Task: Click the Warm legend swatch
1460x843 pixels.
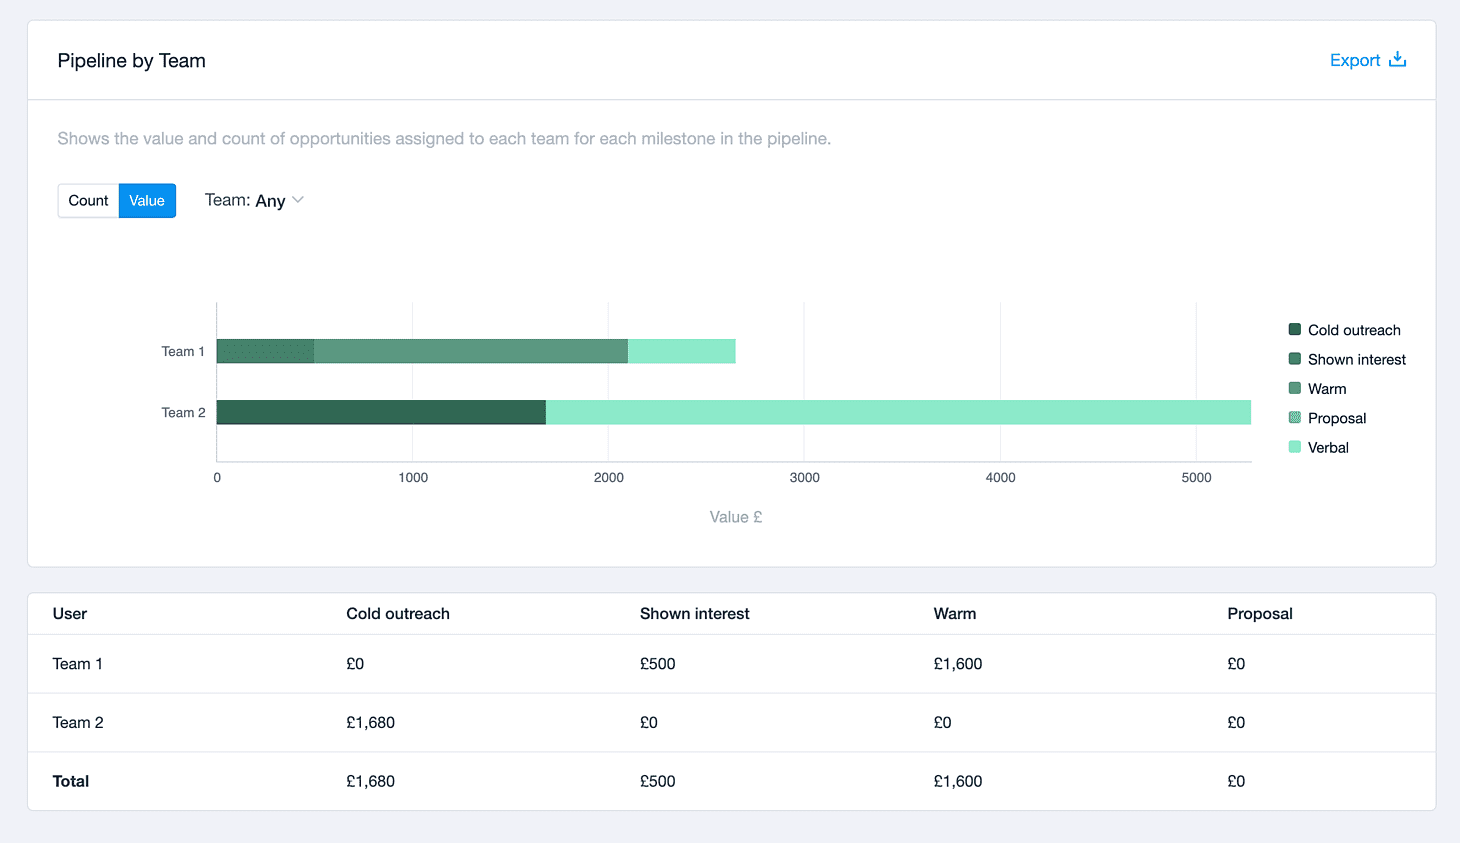Action: (1295, 388)
